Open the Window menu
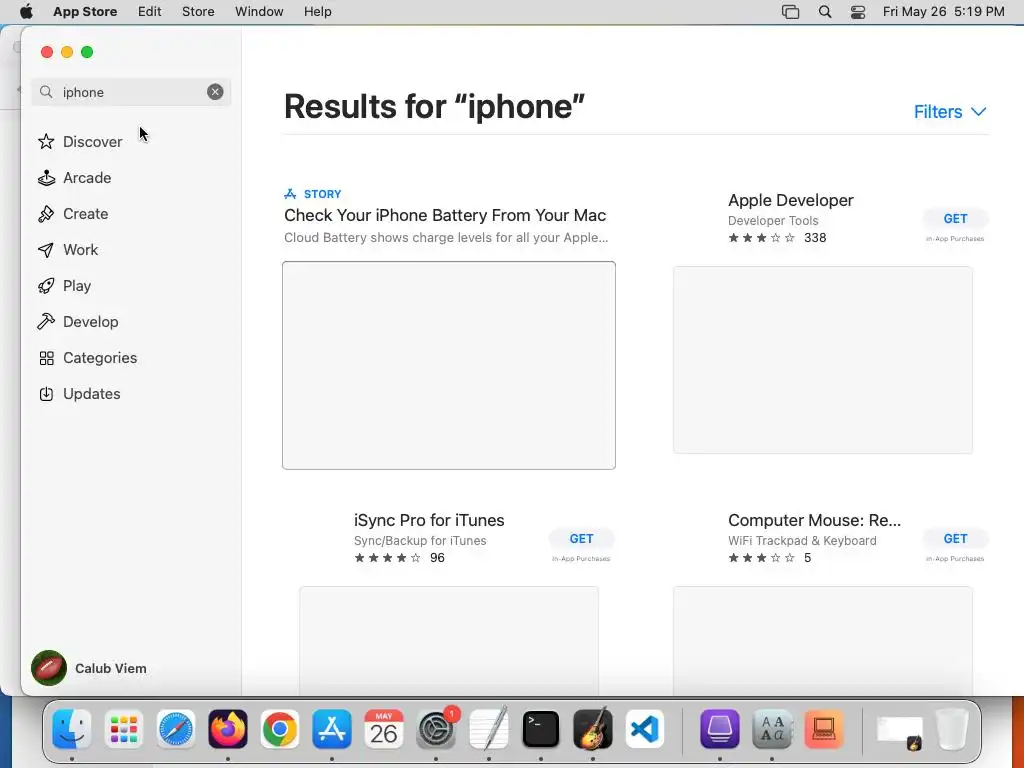This screenshot has height=768, width=1024. pyautogui.click(x=259, y=11)
